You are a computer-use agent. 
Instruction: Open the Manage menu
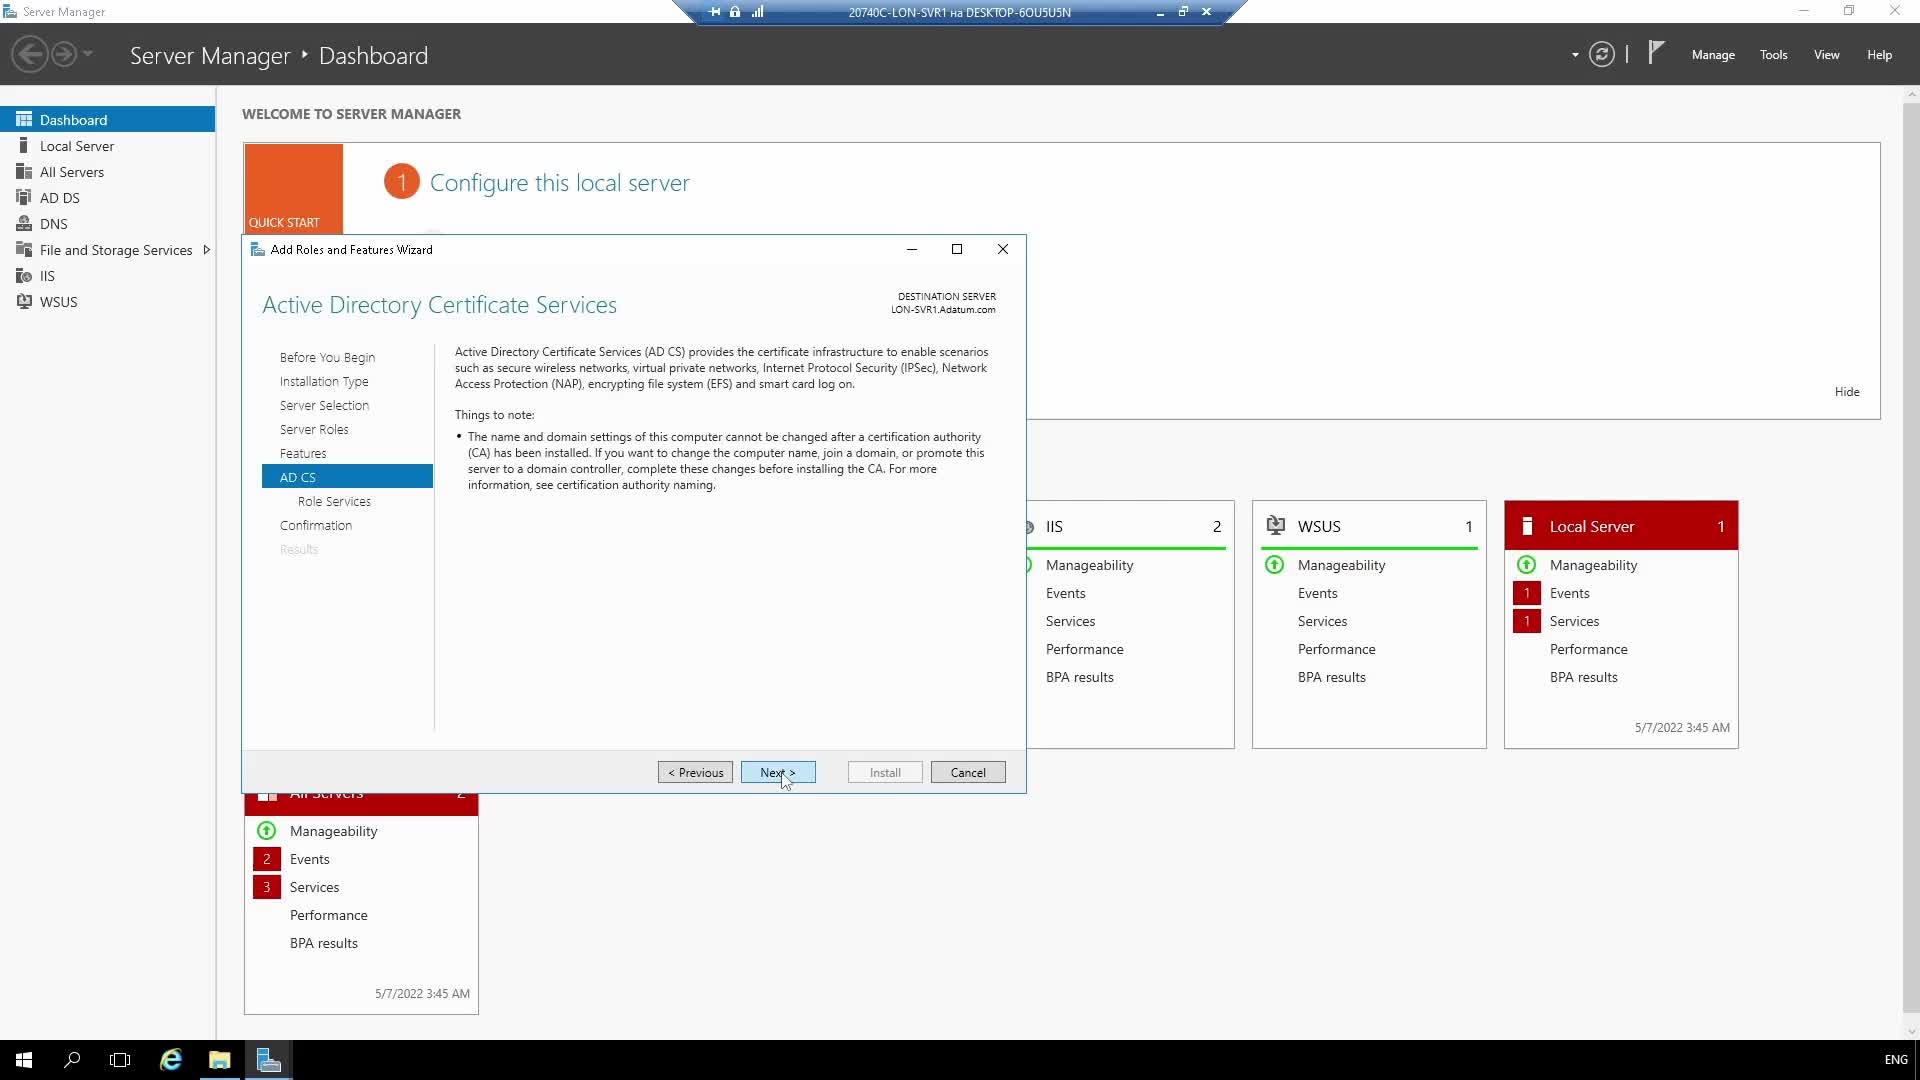(x=1713, y=55)
